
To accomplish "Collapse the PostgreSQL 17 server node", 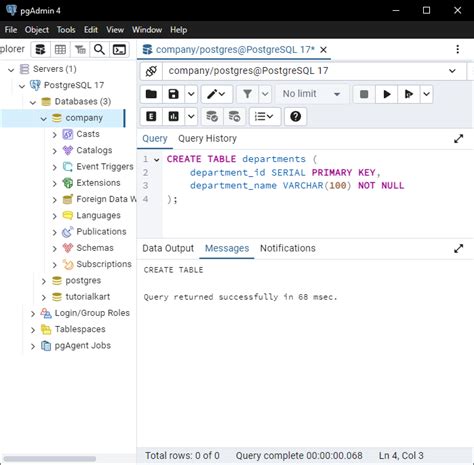I will pyautogui.click(x=22, y=86).
